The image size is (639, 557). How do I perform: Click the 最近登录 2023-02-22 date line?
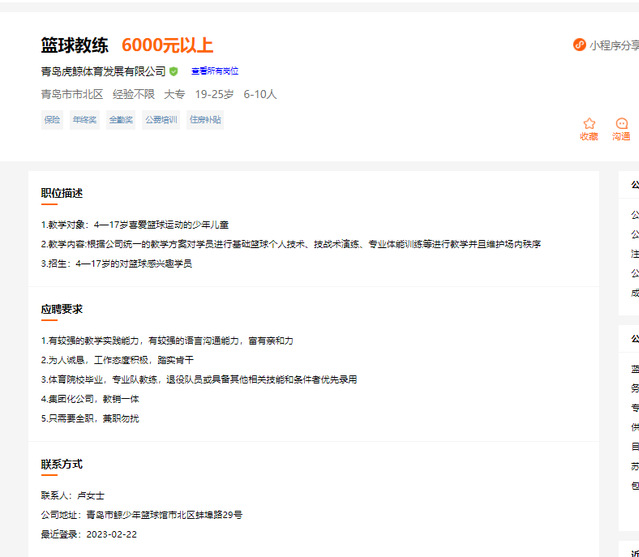[89, 535]
